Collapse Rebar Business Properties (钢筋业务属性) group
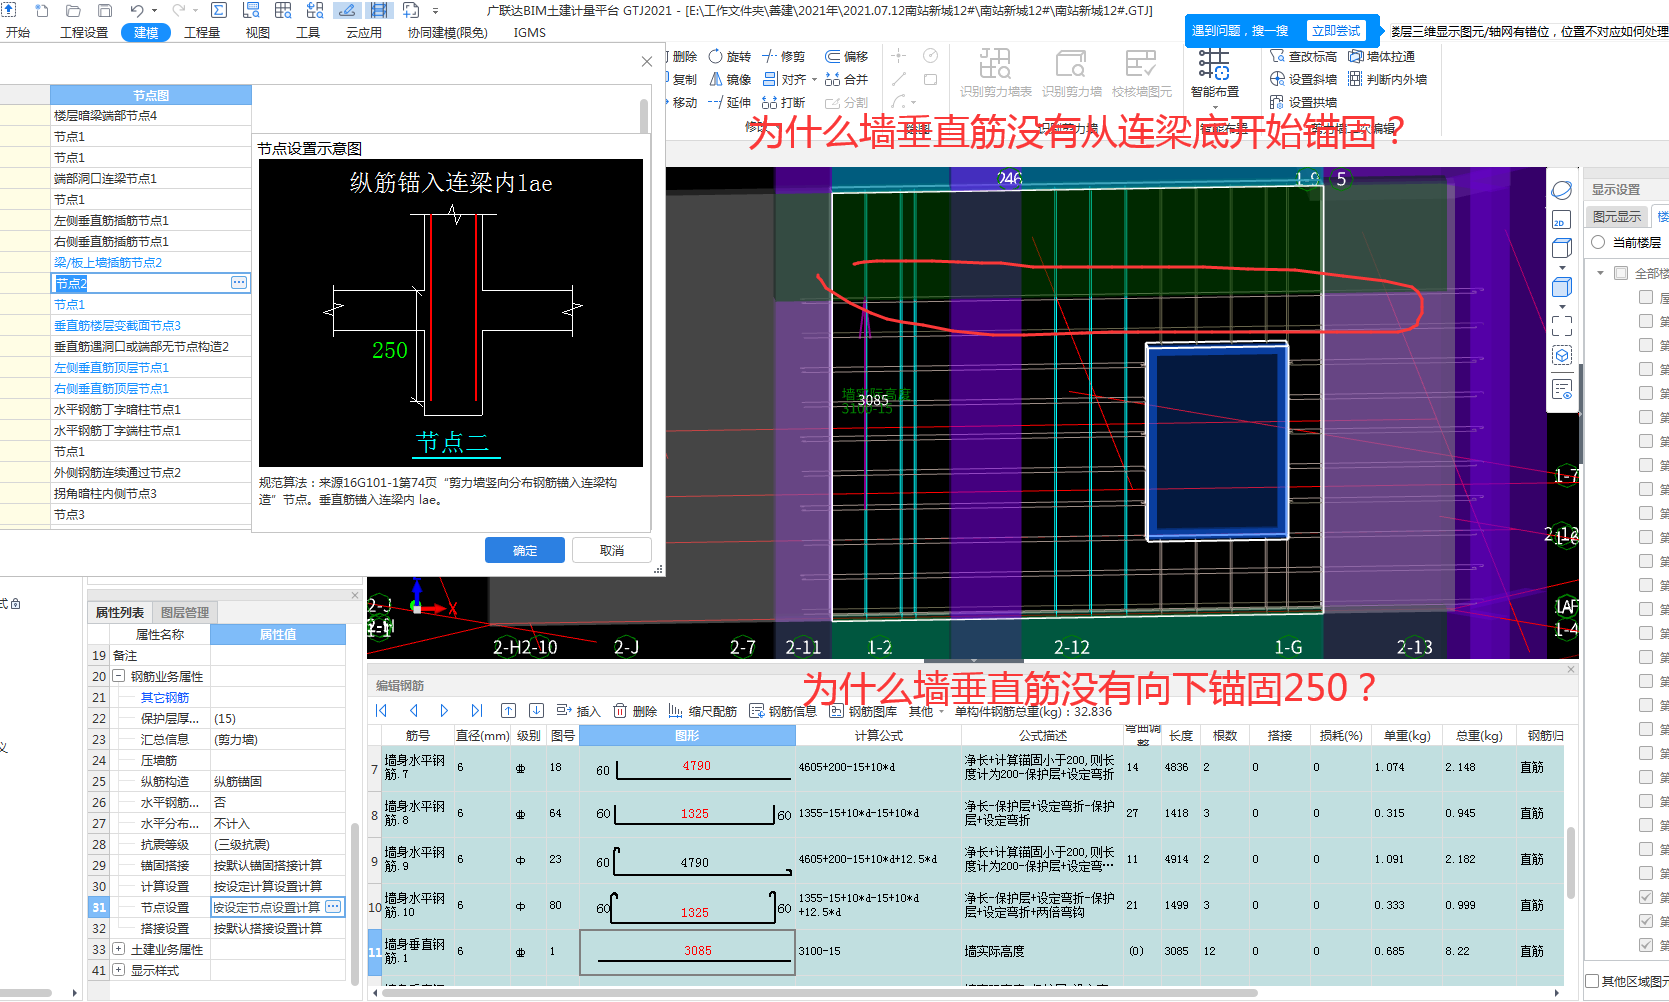 (118, 677)
